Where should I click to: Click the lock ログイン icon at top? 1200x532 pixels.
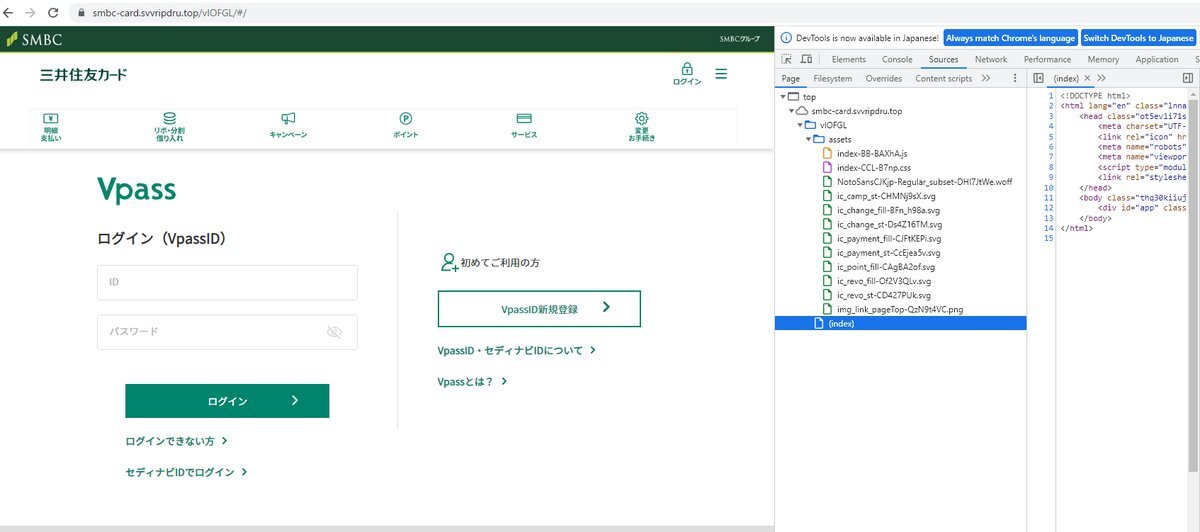coord(687,74)
